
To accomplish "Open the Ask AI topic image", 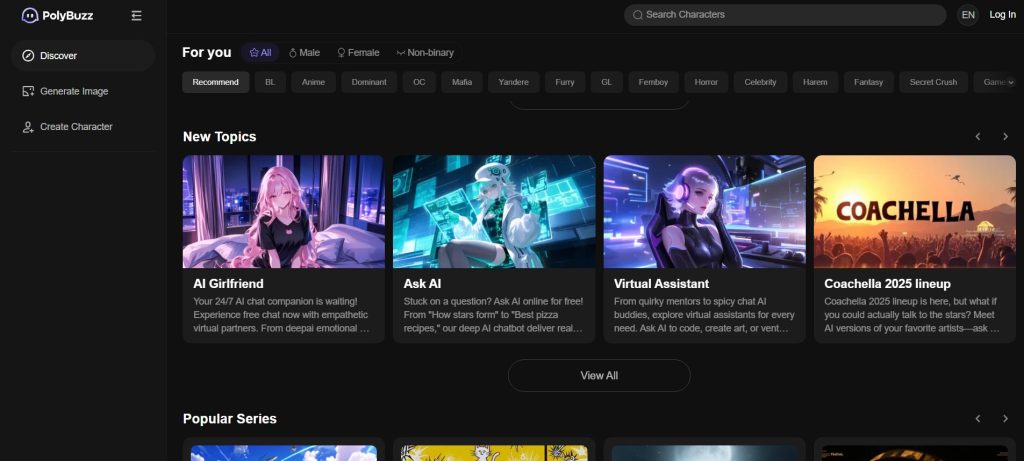I will click(494, 212).
